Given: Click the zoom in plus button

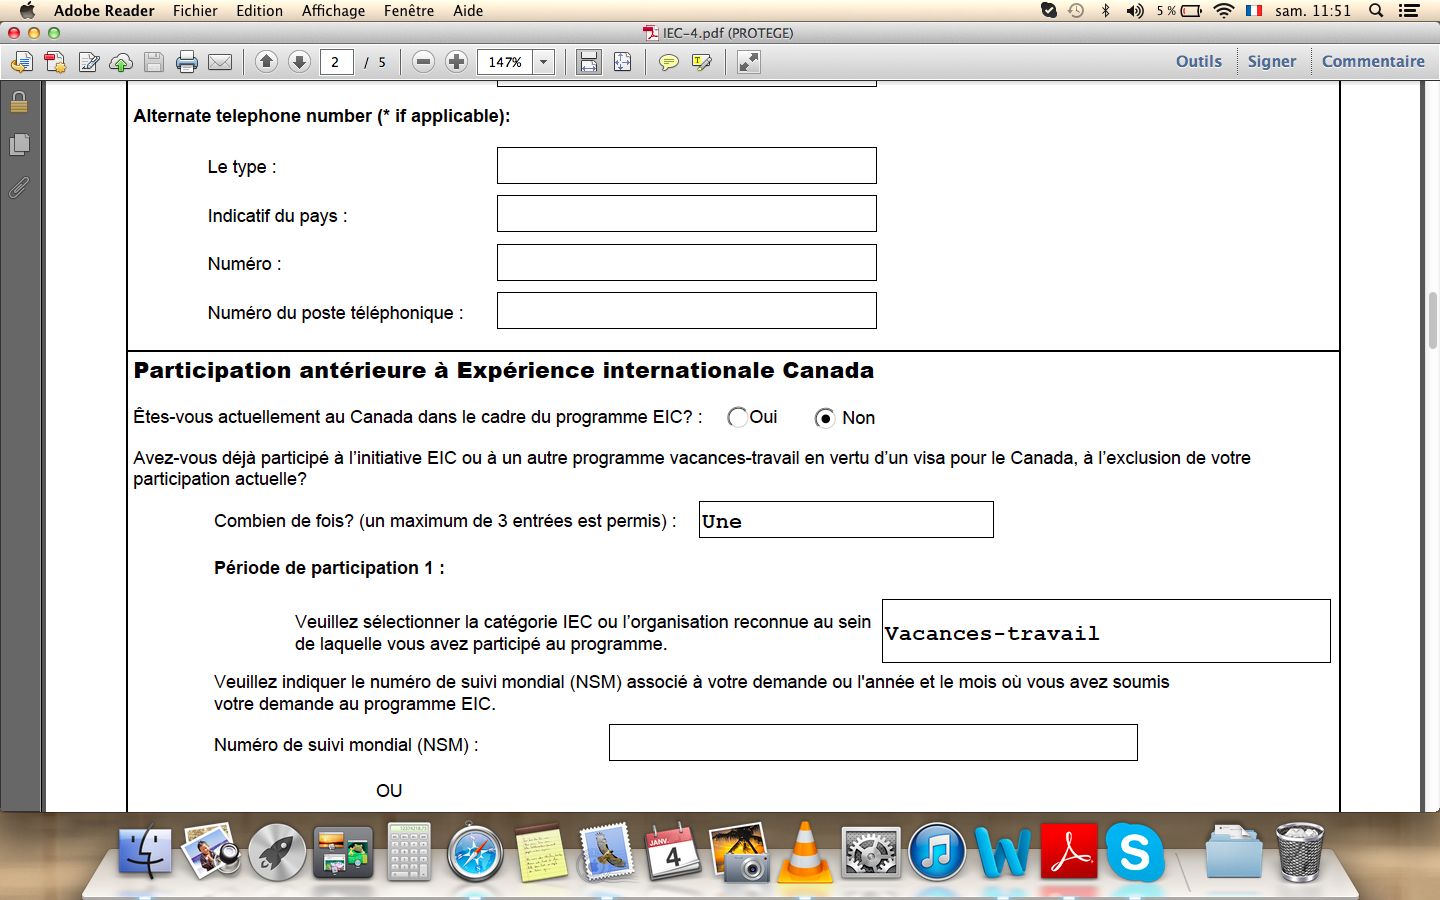Looking at the screenshot, I should pyautogui.click(x=456, y=62).
